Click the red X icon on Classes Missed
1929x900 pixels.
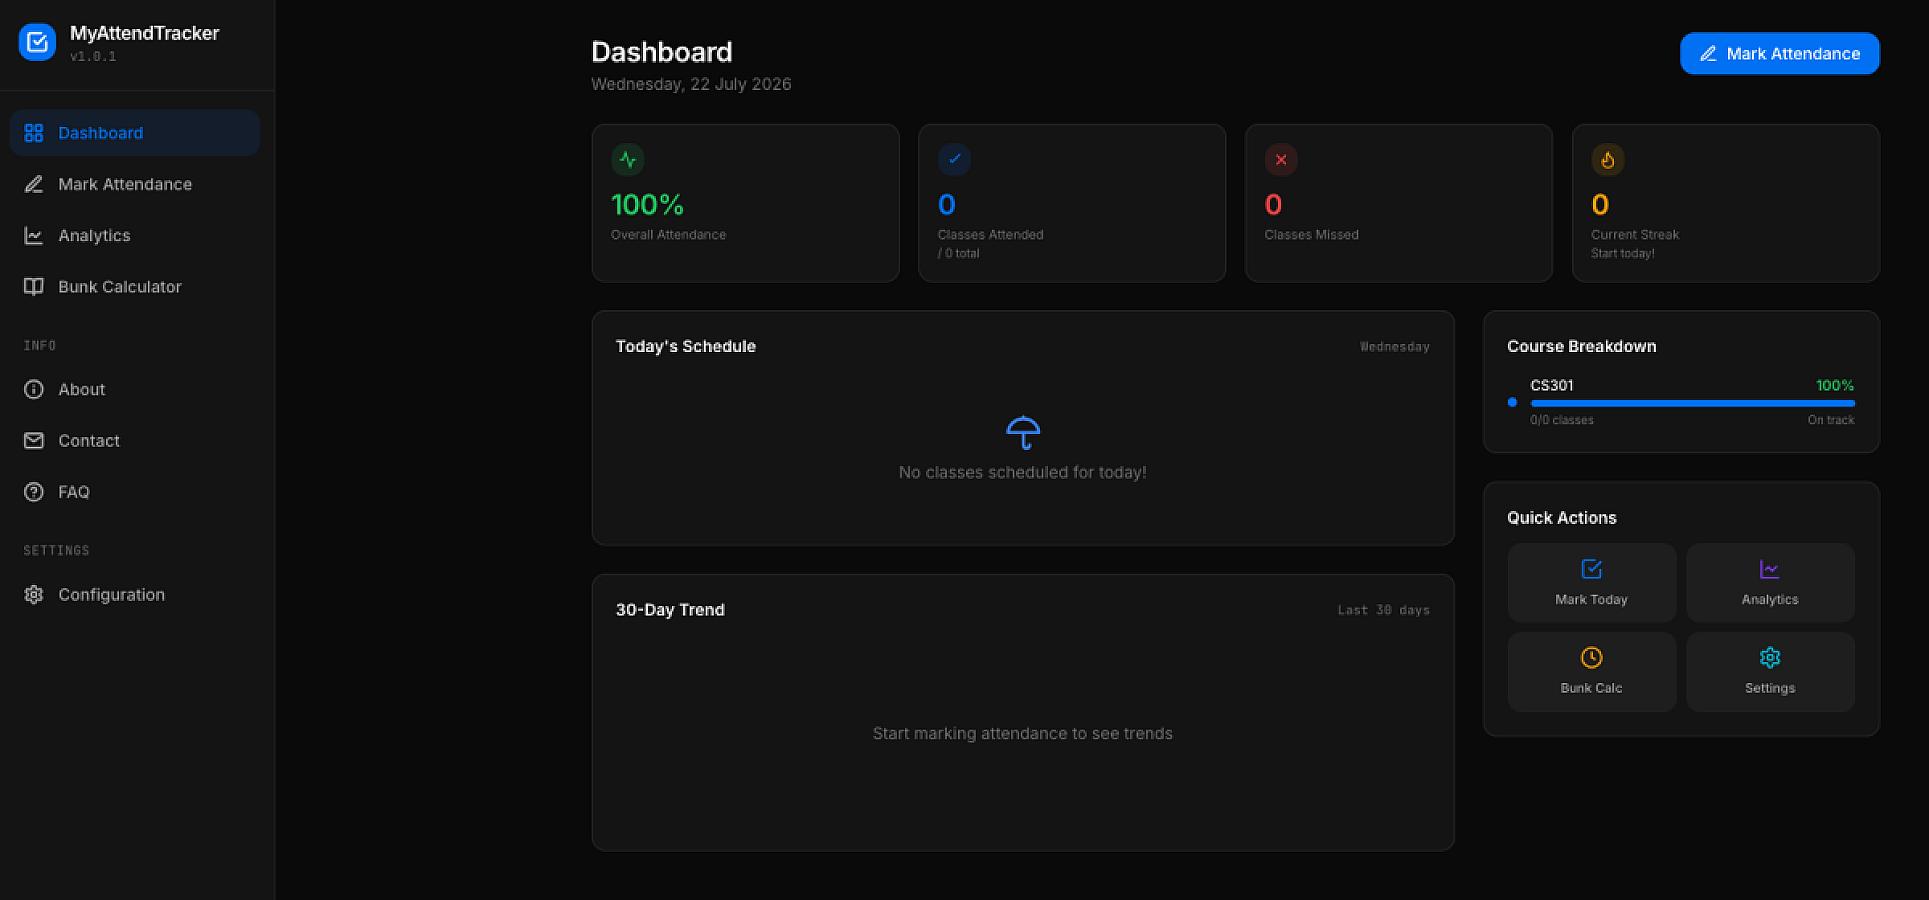pyautogui.click(x=1281, y=159)
